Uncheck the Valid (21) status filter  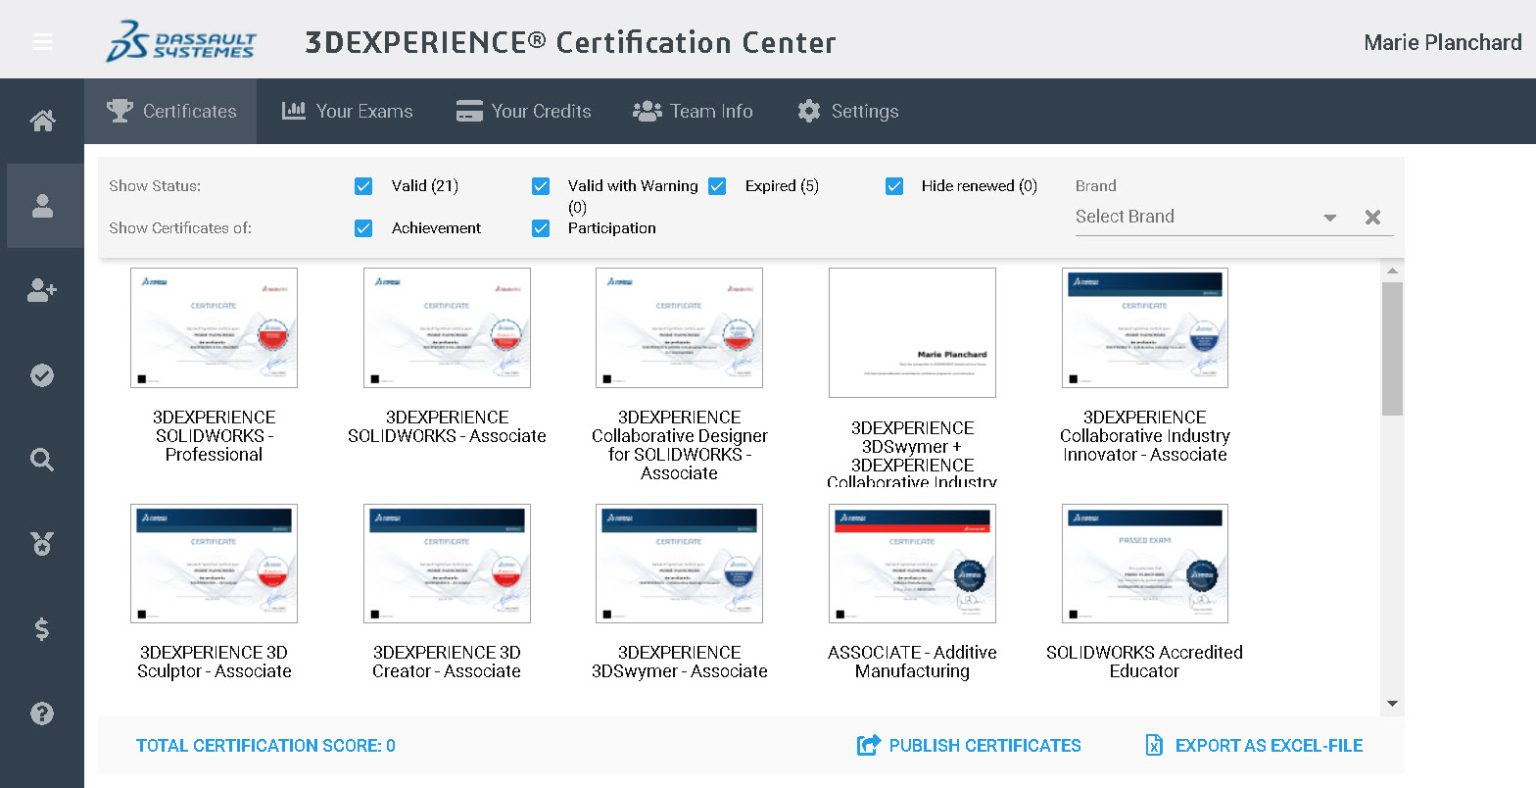tap(363, 186)
